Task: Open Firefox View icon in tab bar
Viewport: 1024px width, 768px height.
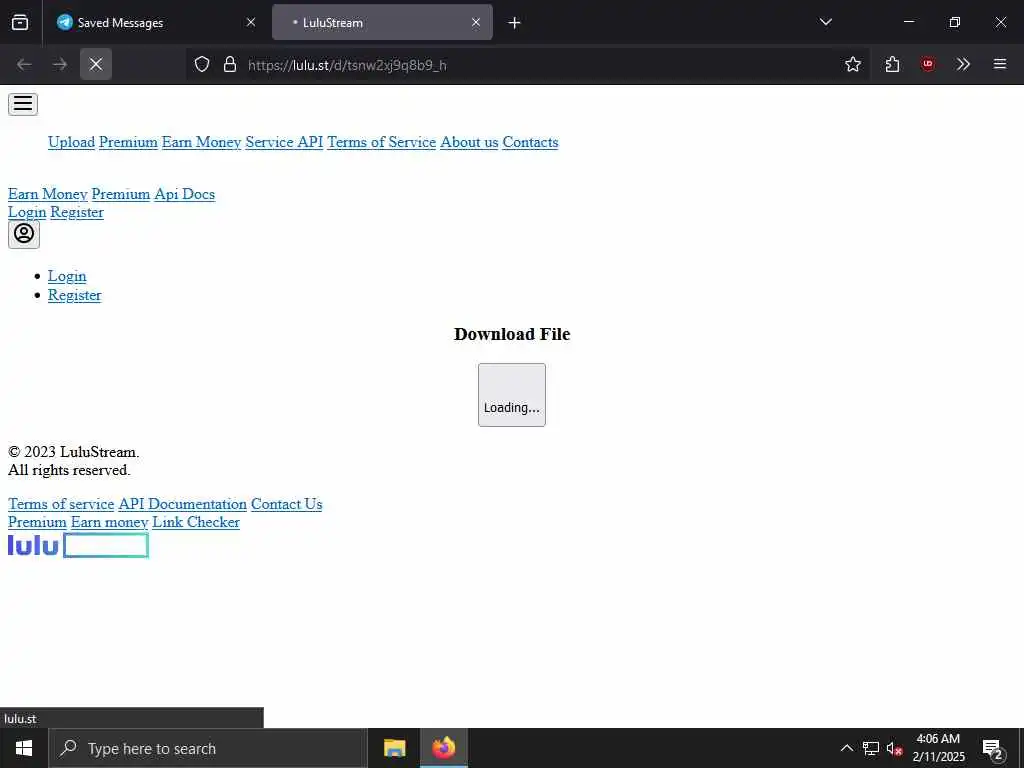Action: [20, 22]
